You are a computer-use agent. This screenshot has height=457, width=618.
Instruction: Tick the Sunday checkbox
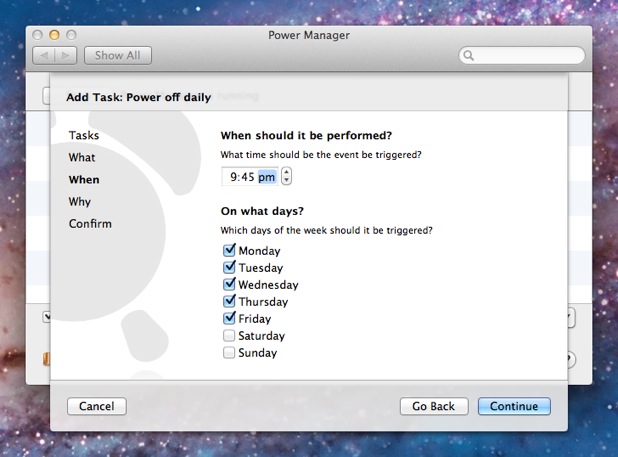[229, 352]
